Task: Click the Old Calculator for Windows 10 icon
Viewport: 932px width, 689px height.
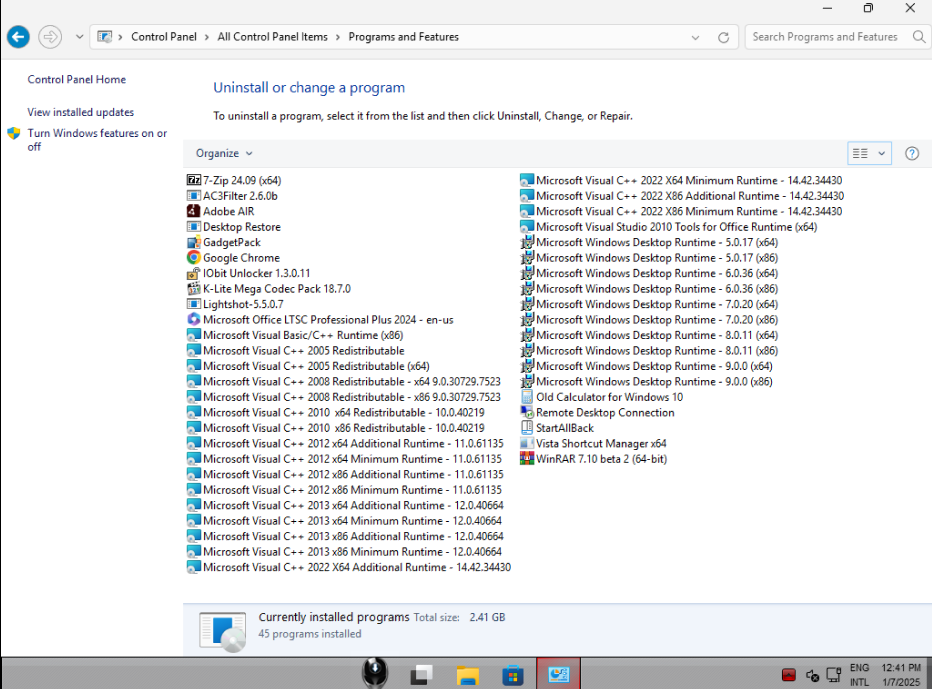Action: [527, 397]
